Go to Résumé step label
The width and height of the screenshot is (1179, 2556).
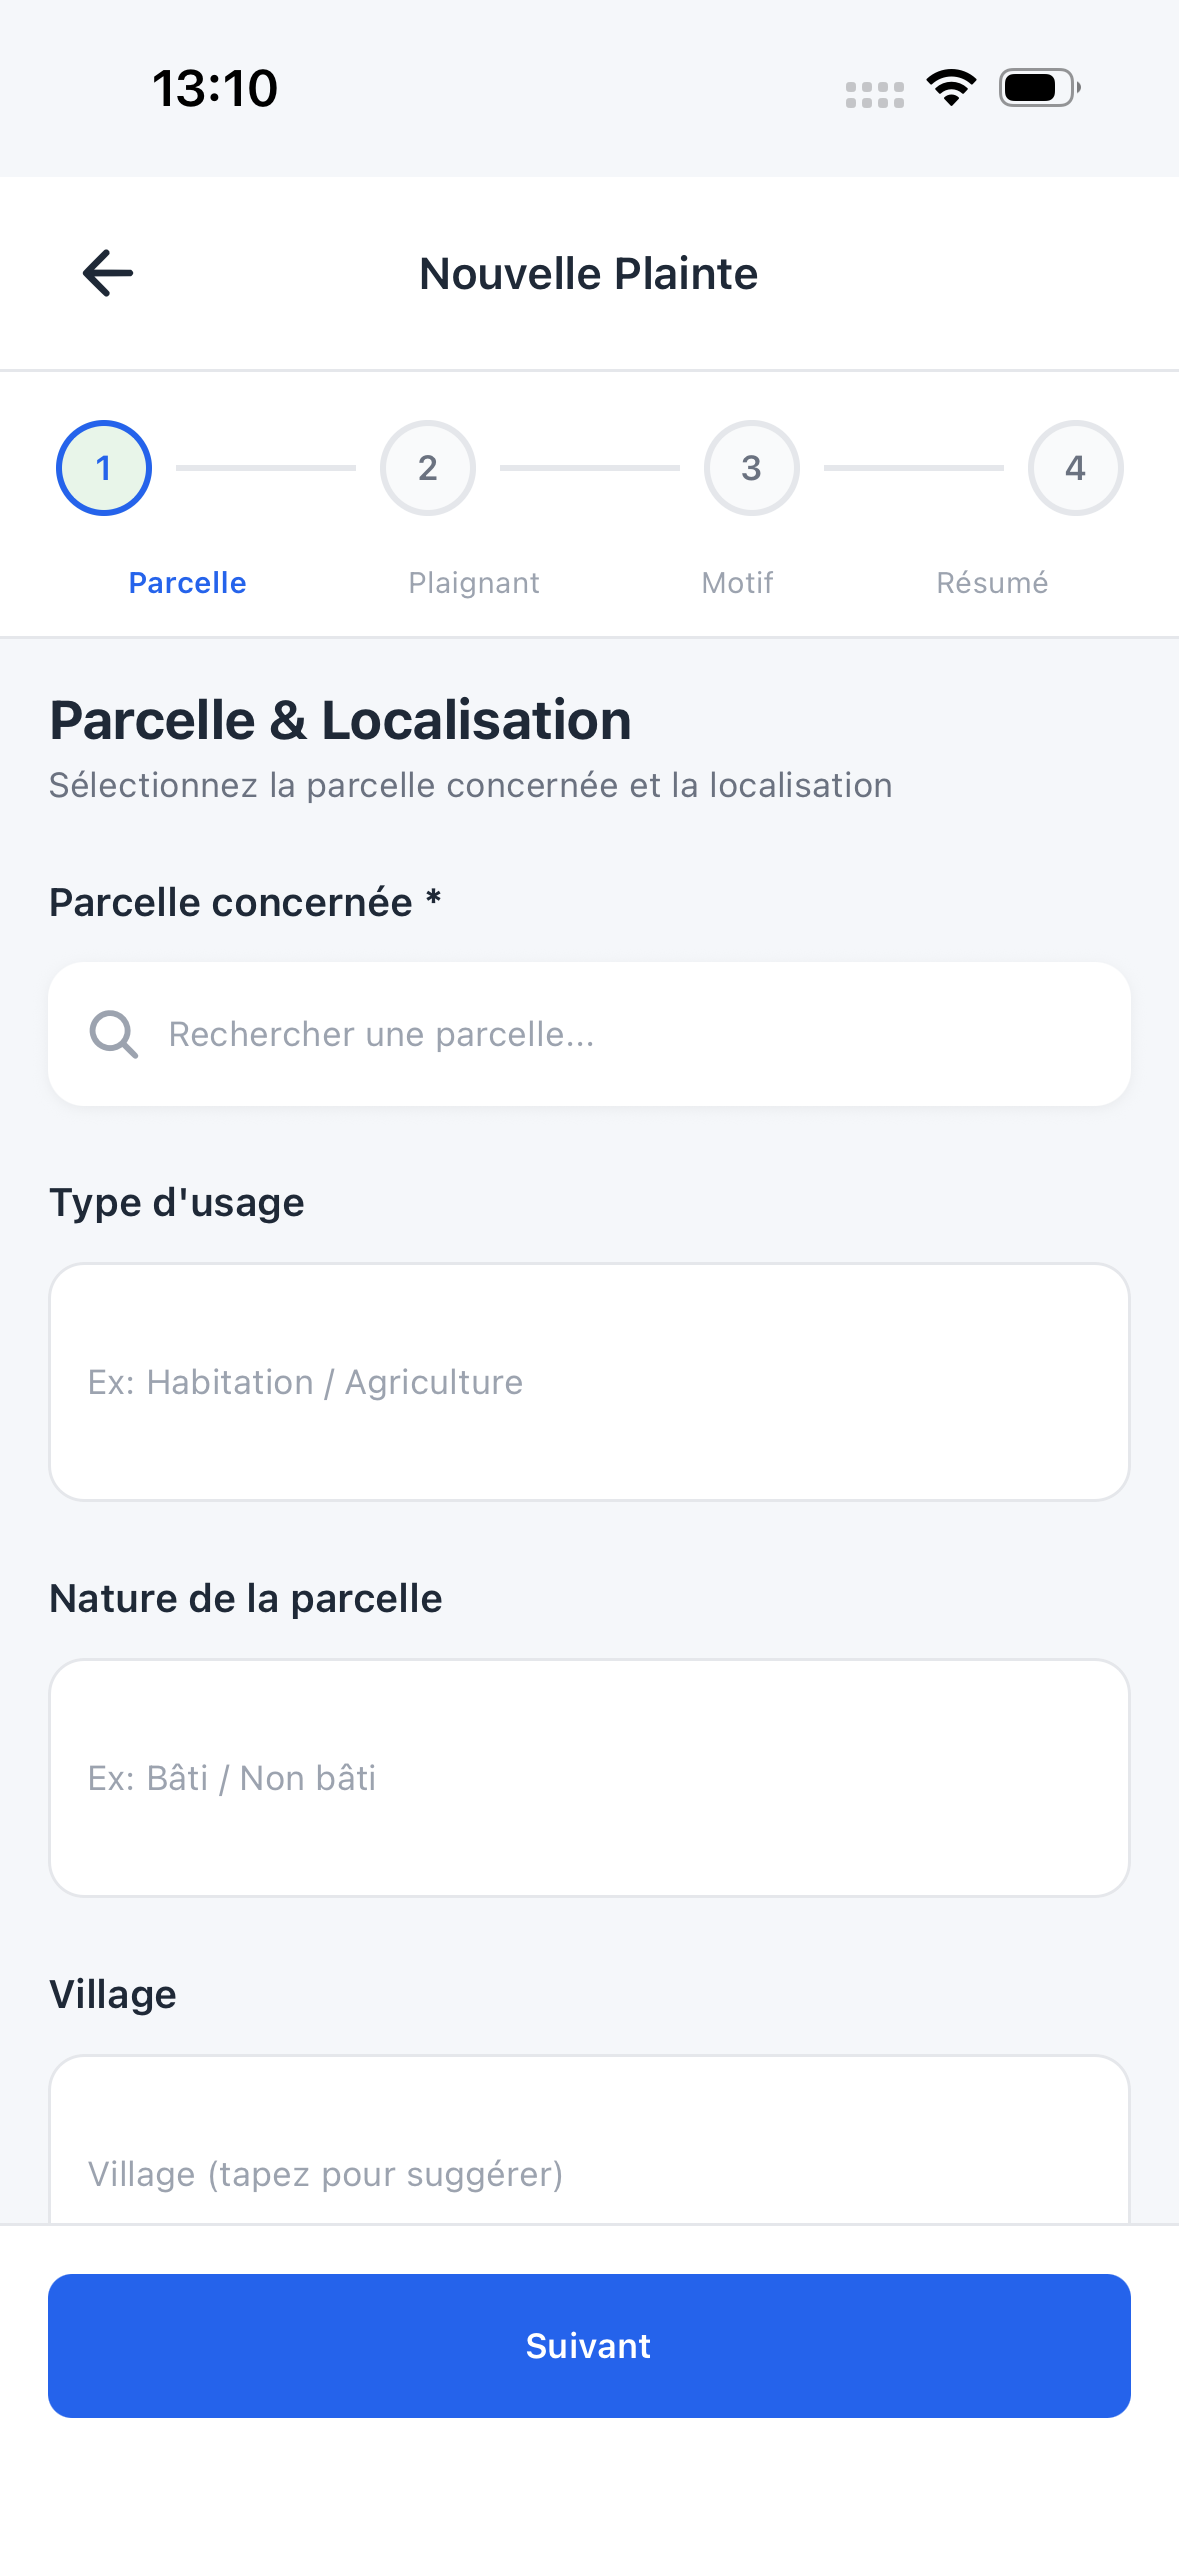tap(992, 583)
